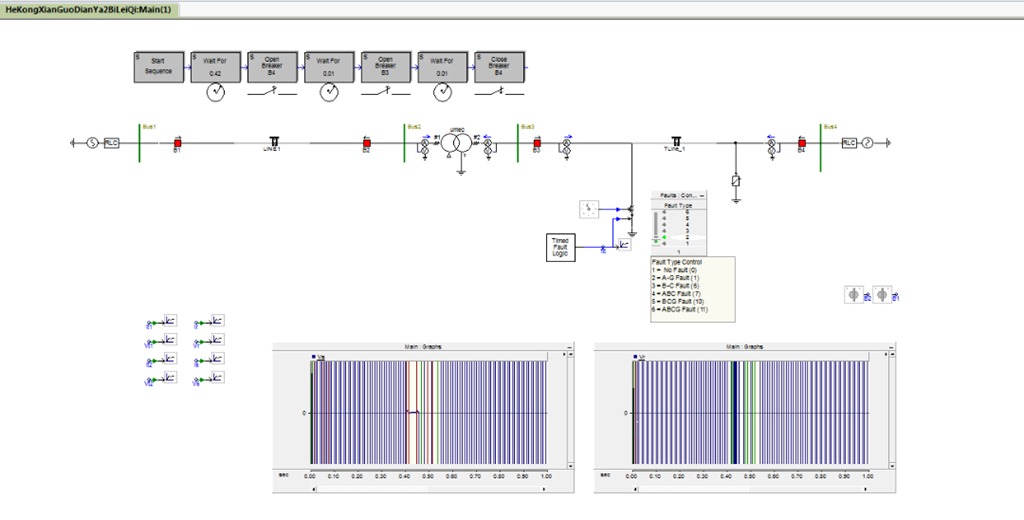1024x520 pixels.
Task: Click the left graph horizontal scrollbar right arrow
Action: point(544,489)
